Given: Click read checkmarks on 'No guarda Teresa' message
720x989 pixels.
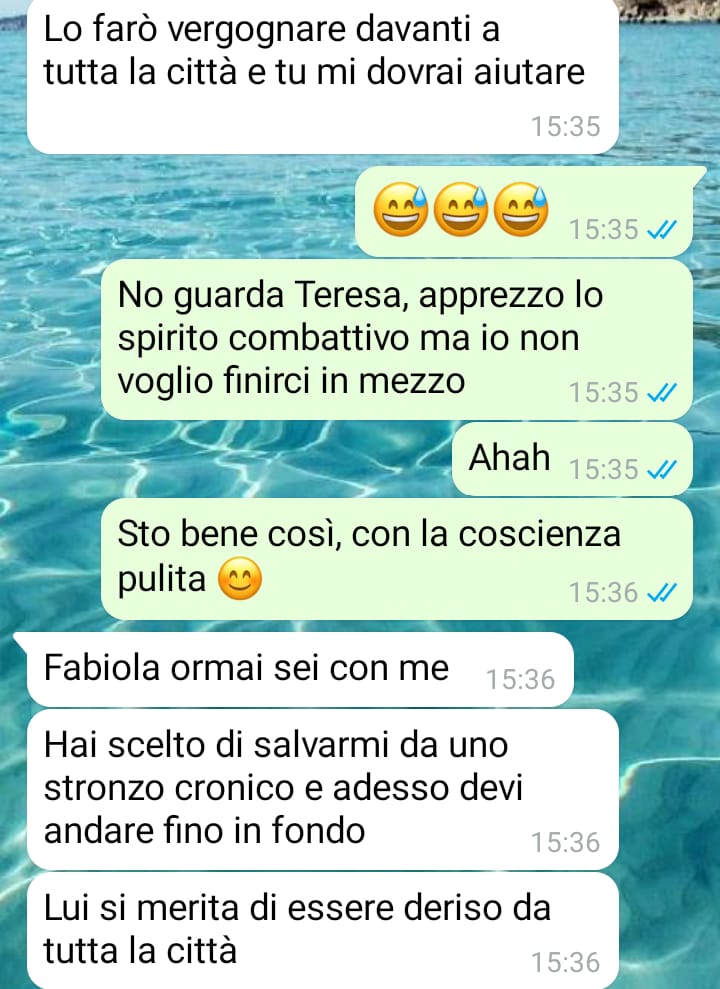Looking at the screenshot, I should [x=662, y=393].
